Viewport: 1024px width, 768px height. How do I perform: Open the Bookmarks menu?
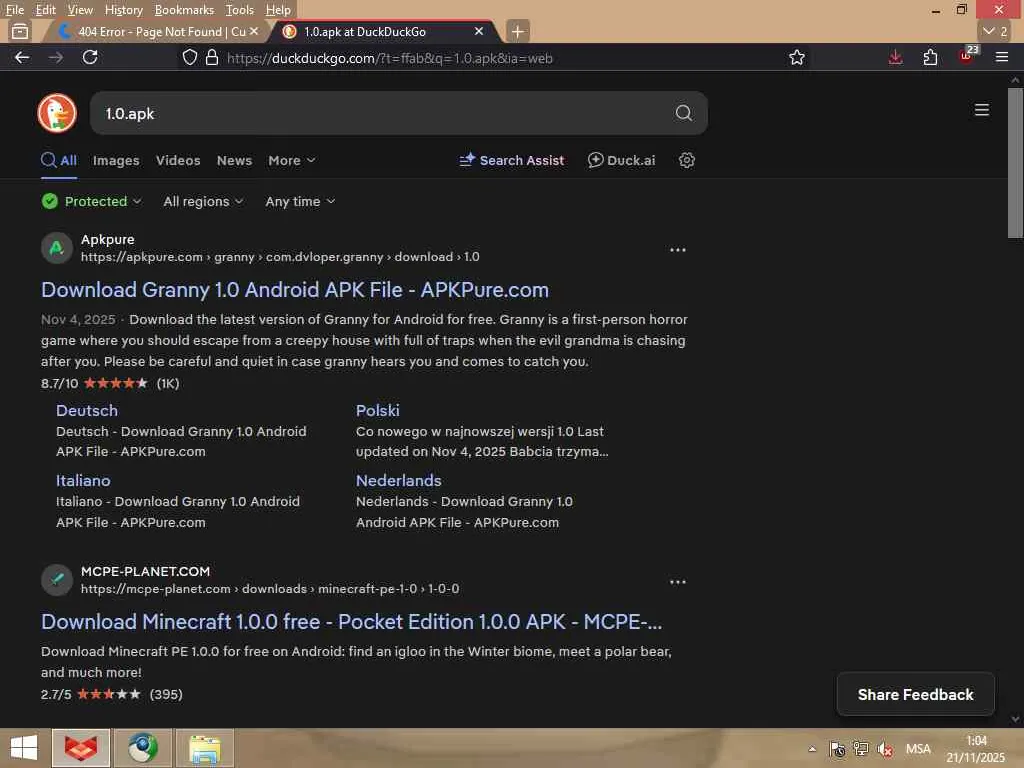coord(184,10)
